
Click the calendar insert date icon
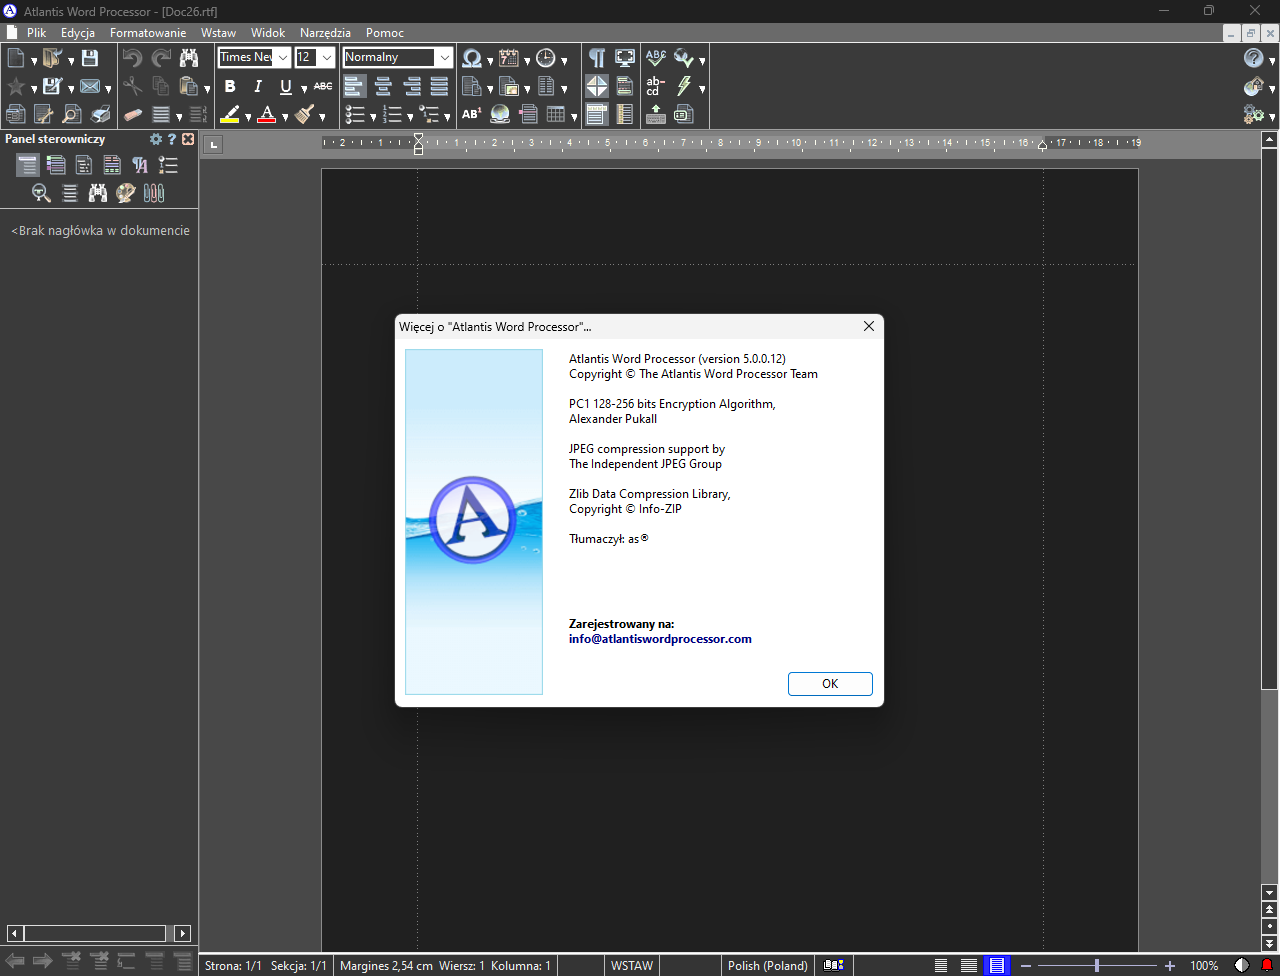[509, 58]
